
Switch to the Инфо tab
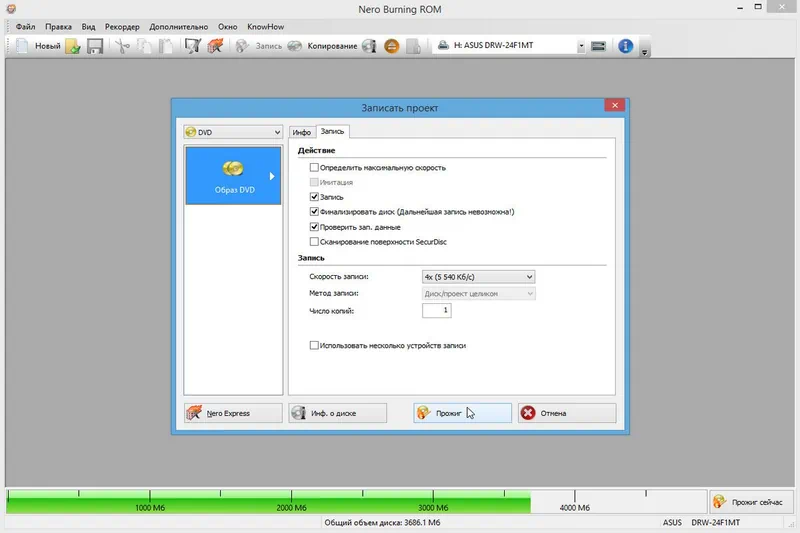pos(302,132)
